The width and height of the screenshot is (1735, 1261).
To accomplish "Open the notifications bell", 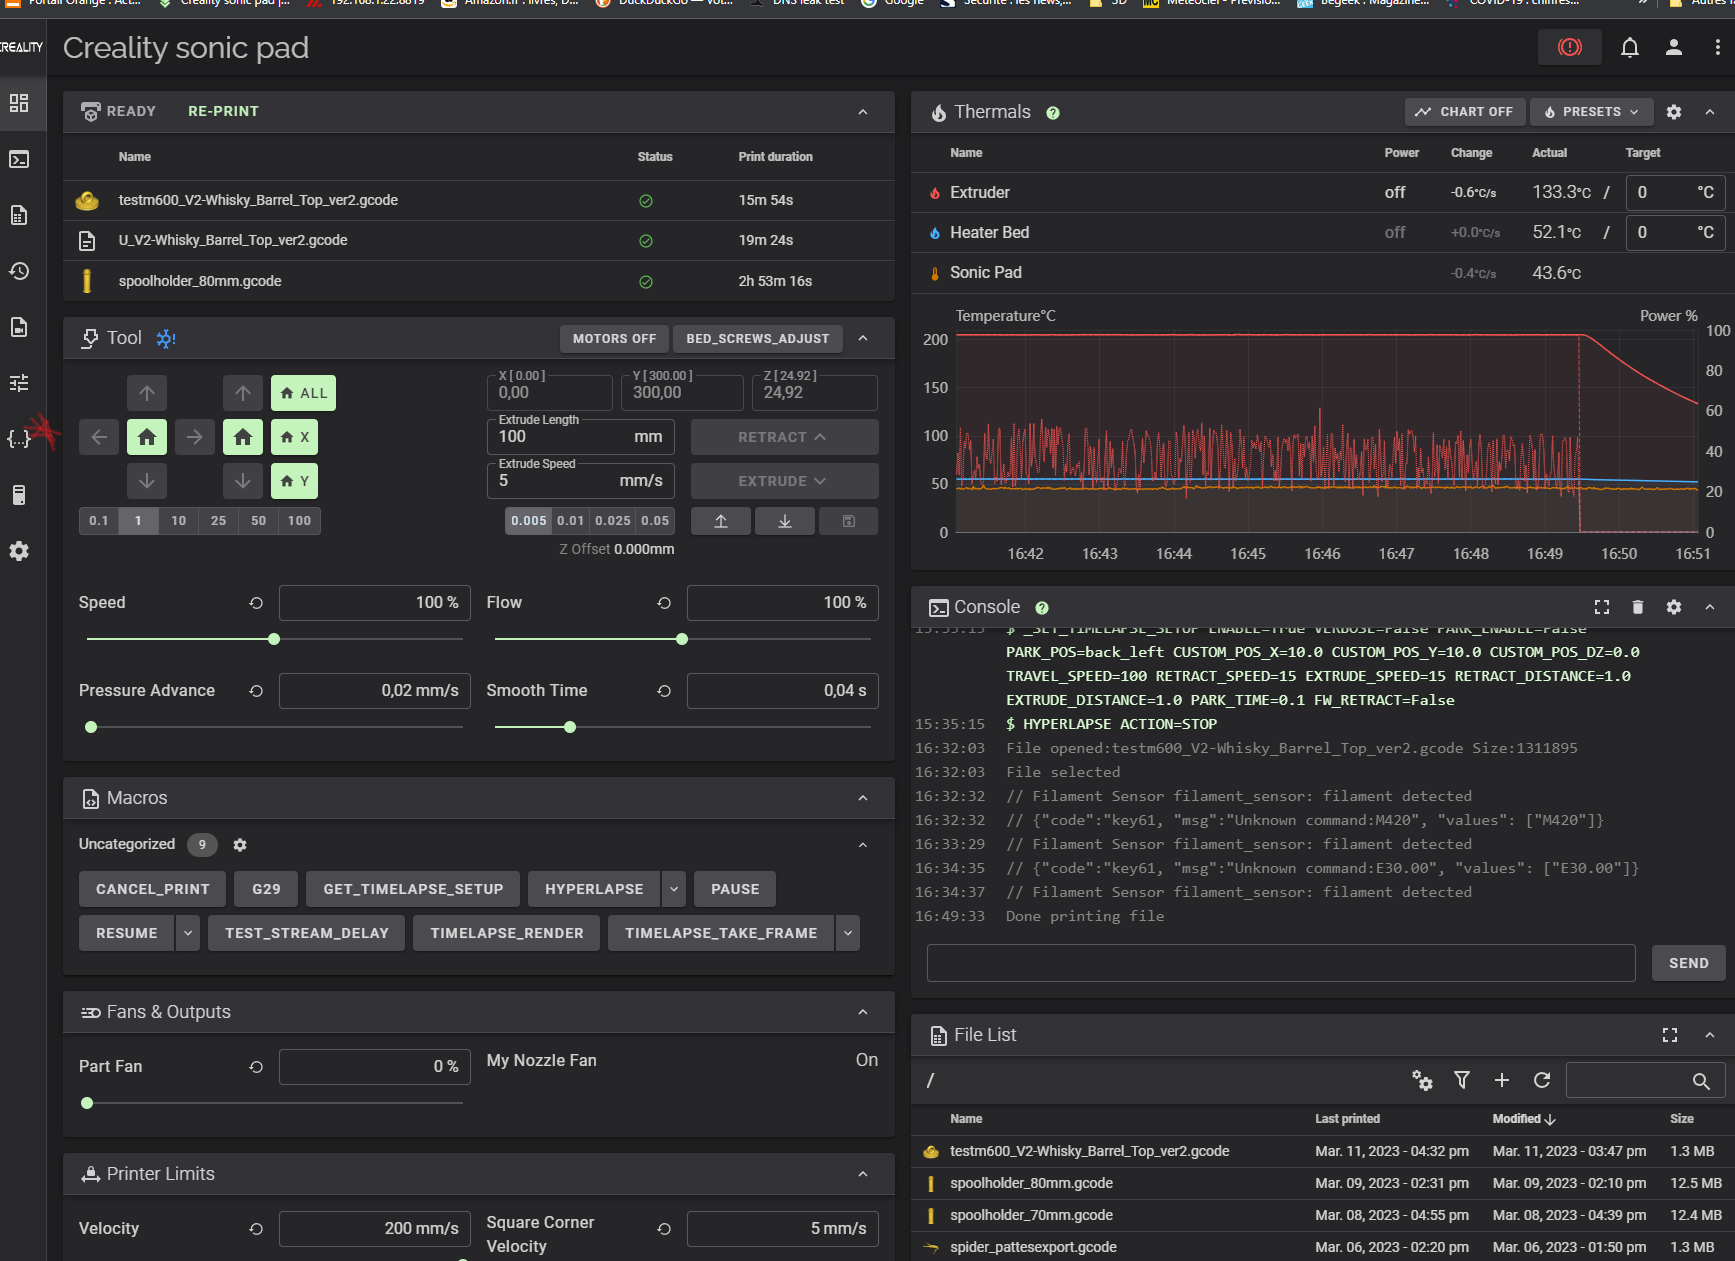I will [x=1629, y=47].
